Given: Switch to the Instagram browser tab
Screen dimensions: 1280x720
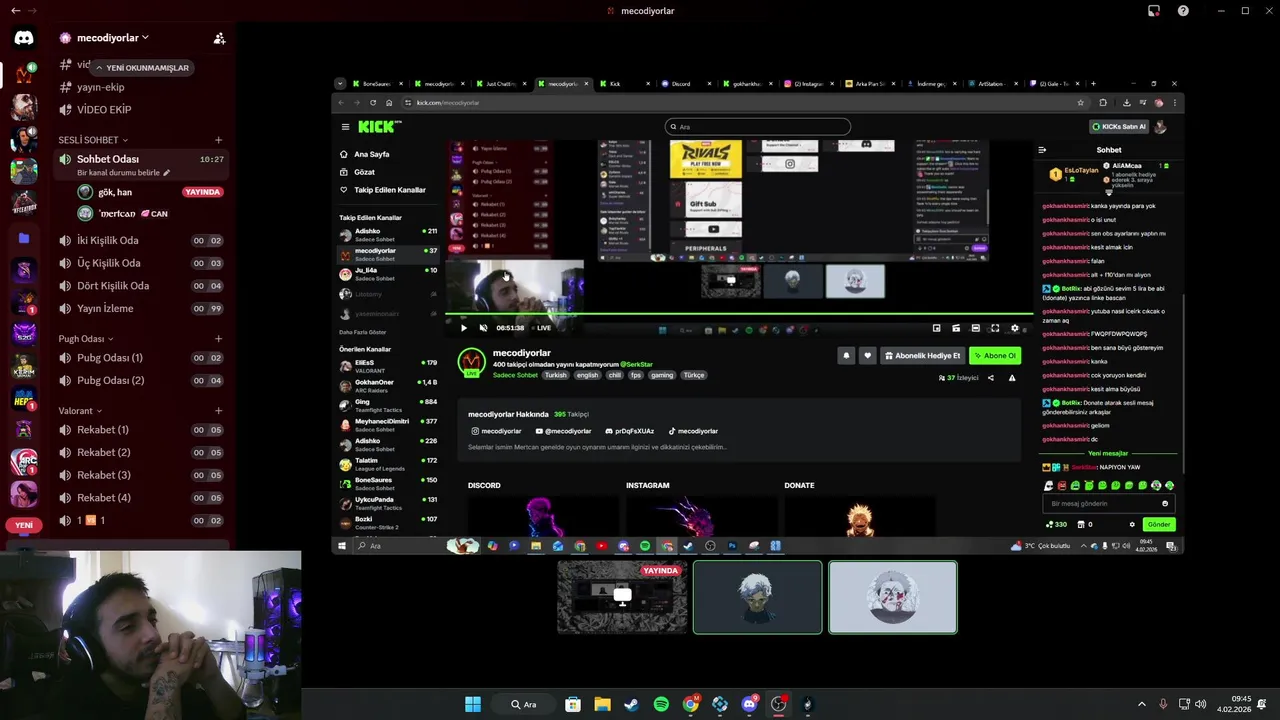Looking at the screenshot, I should 810,84.
